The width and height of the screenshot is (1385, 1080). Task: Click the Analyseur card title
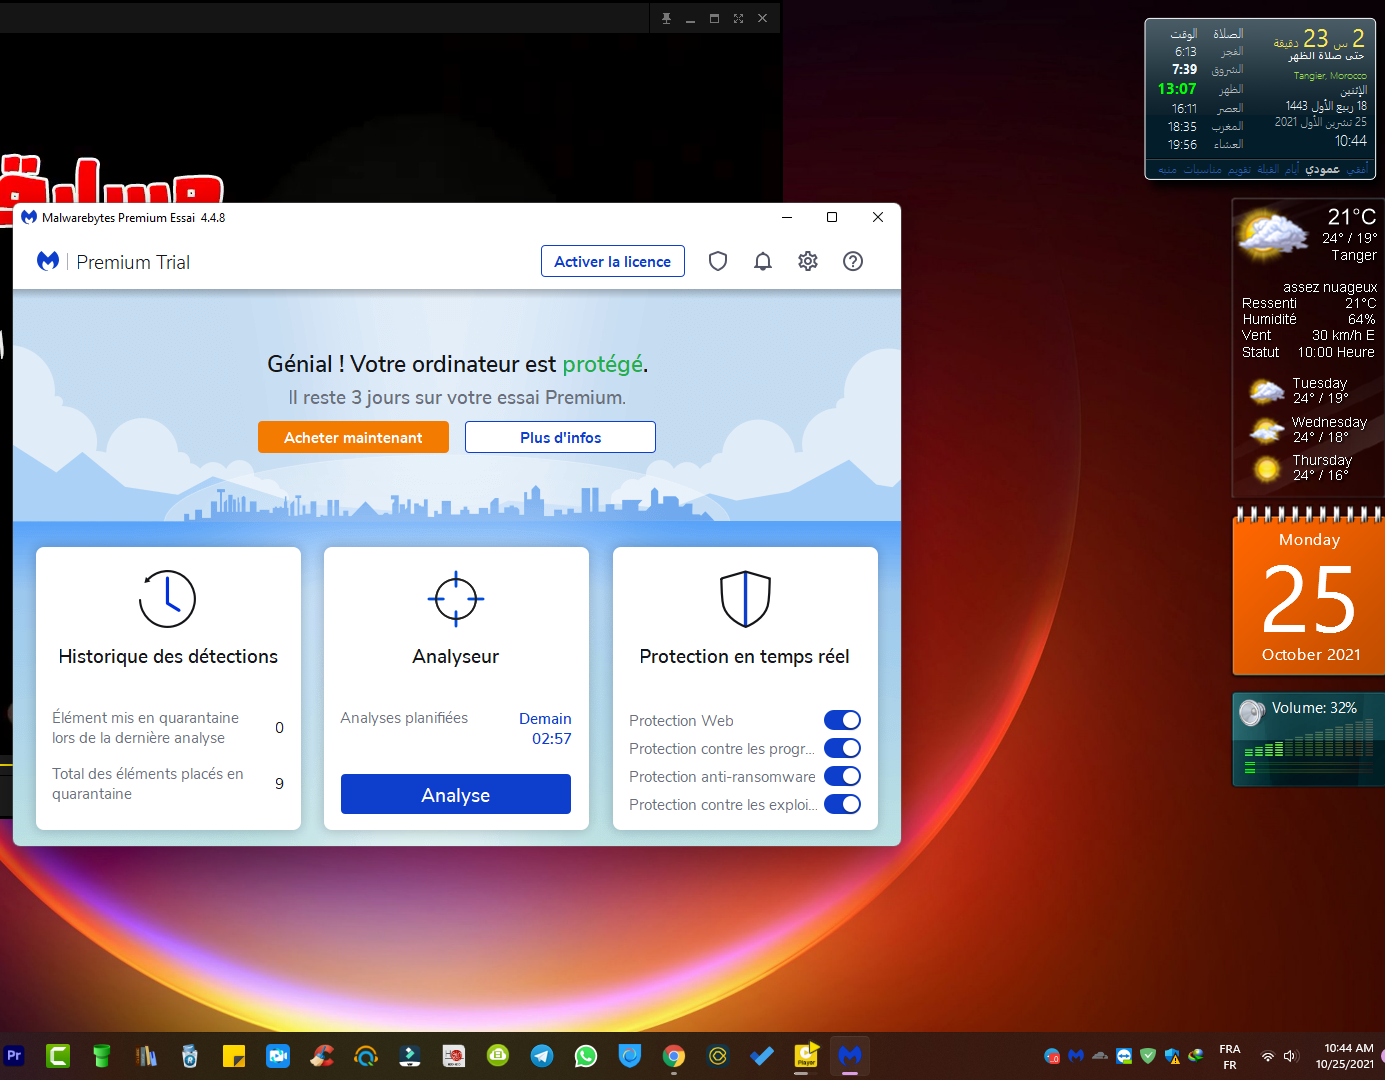[456, 656]
